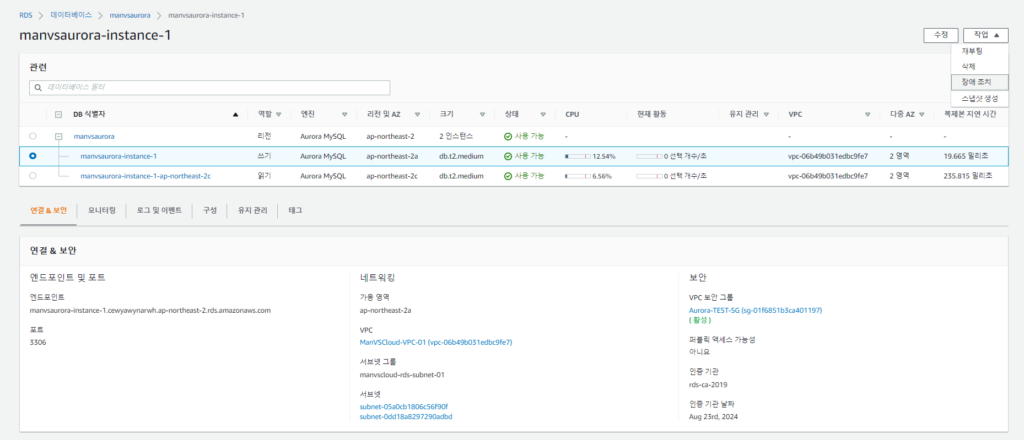Close the 작업 actions dropdown
This screenshot has width=1024, height=440.
[x=985, y=35]
